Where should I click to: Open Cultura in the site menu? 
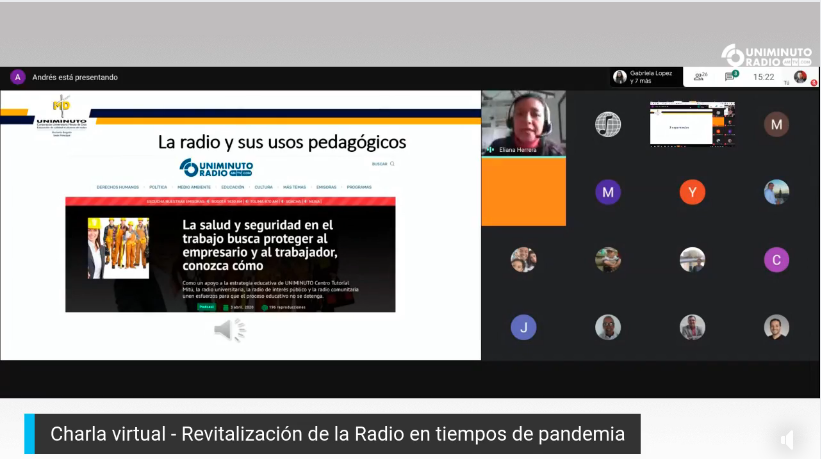click(x=263, y=187)
